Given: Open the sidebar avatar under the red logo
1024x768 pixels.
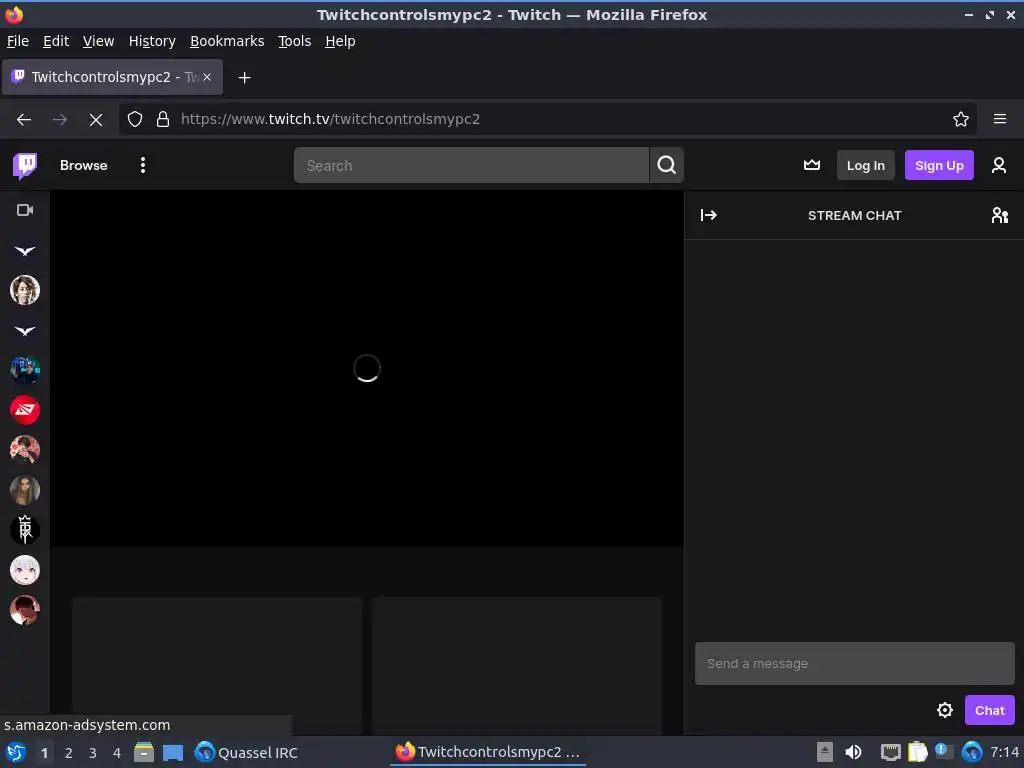Looking at the screenshot, I should pos(25,450).
